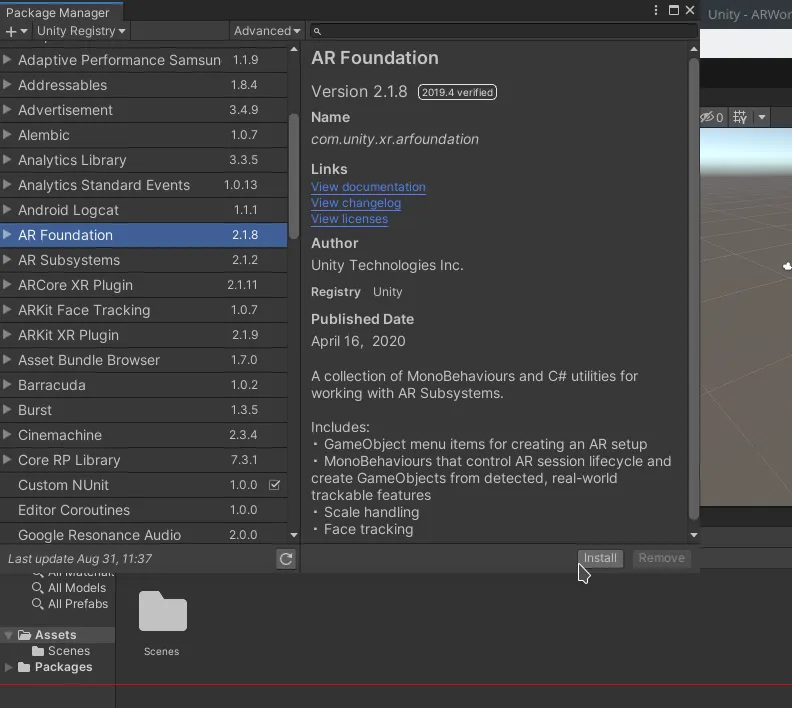Toggle grid visibility in Scene view

740,117
